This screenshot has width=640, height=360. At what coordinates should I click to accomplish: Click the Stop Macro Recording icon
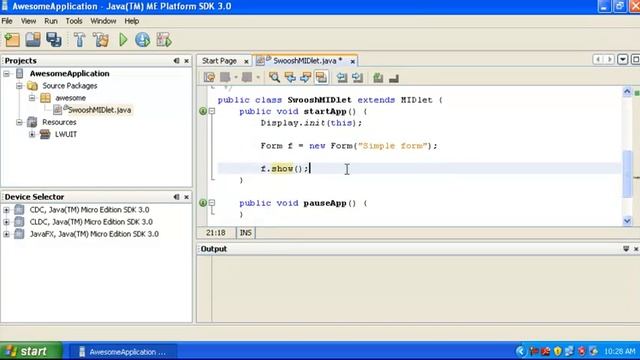click(x=393, y=77)
